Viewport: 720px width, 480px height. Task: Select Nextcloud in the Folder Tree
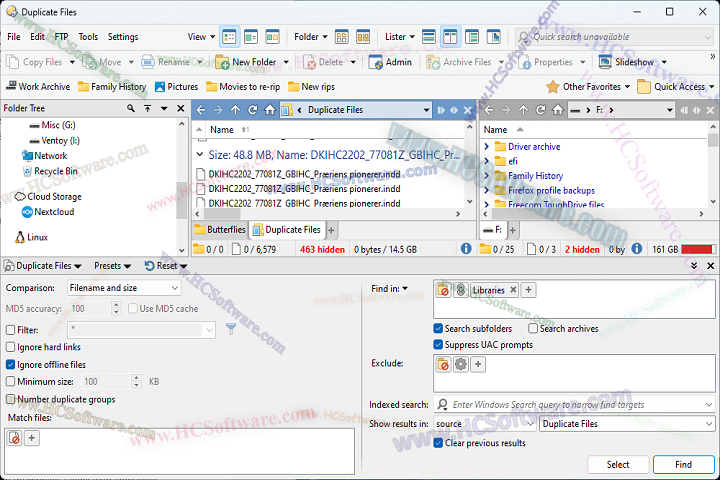[48, 212]
